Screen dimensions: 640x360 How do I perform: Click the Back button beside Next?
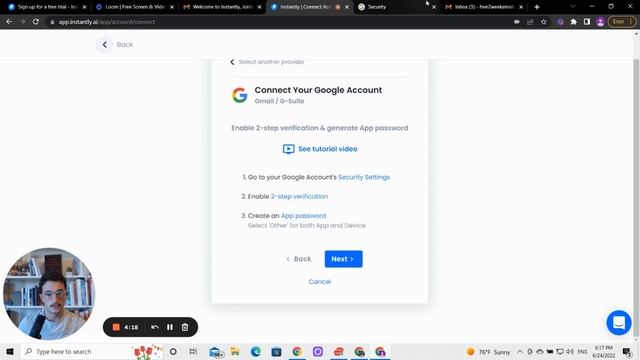(298, 259)
